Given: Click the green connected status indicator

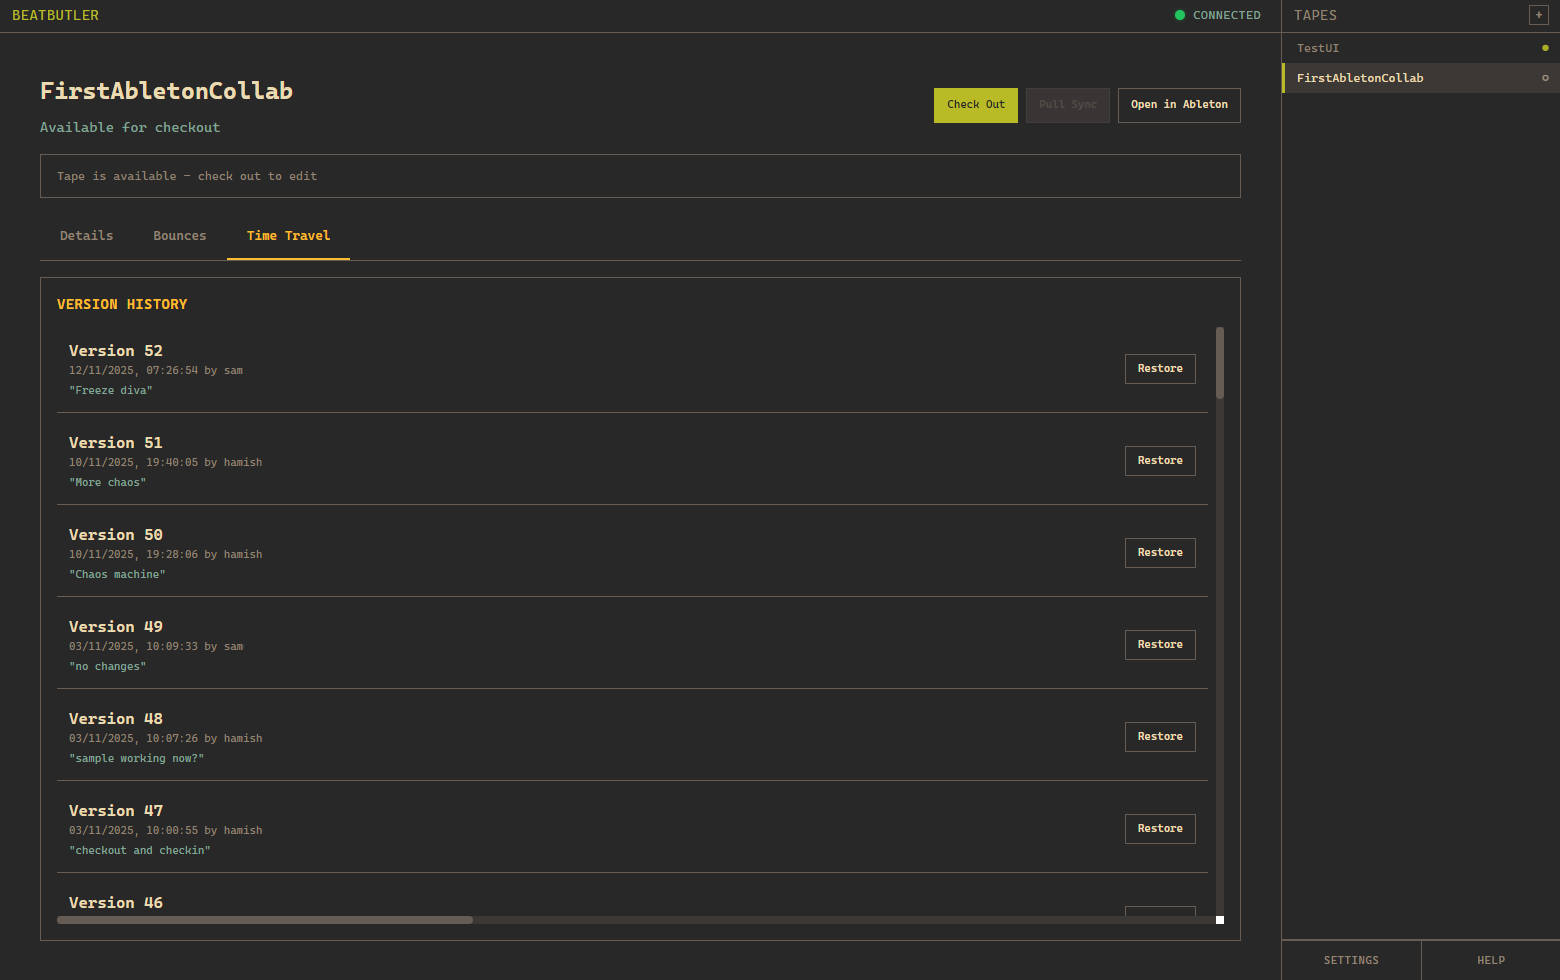Looking at the screenshot, I should point(1180,15).
